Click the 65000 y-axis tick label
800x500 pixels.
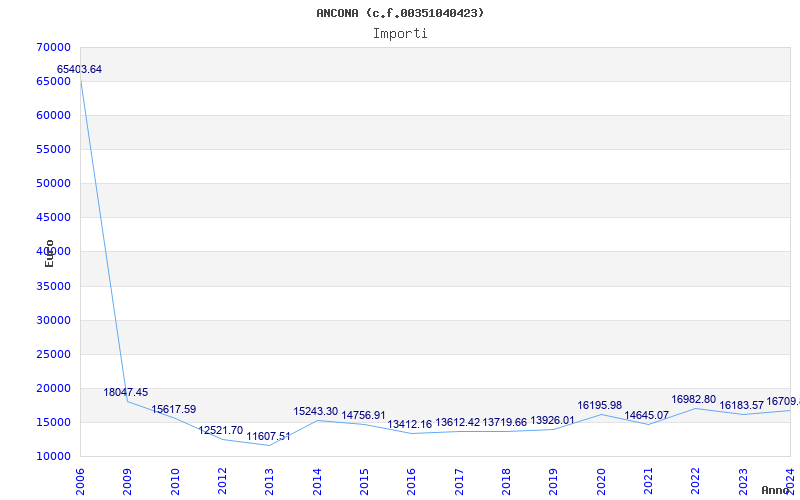click(x=54, y=82)
